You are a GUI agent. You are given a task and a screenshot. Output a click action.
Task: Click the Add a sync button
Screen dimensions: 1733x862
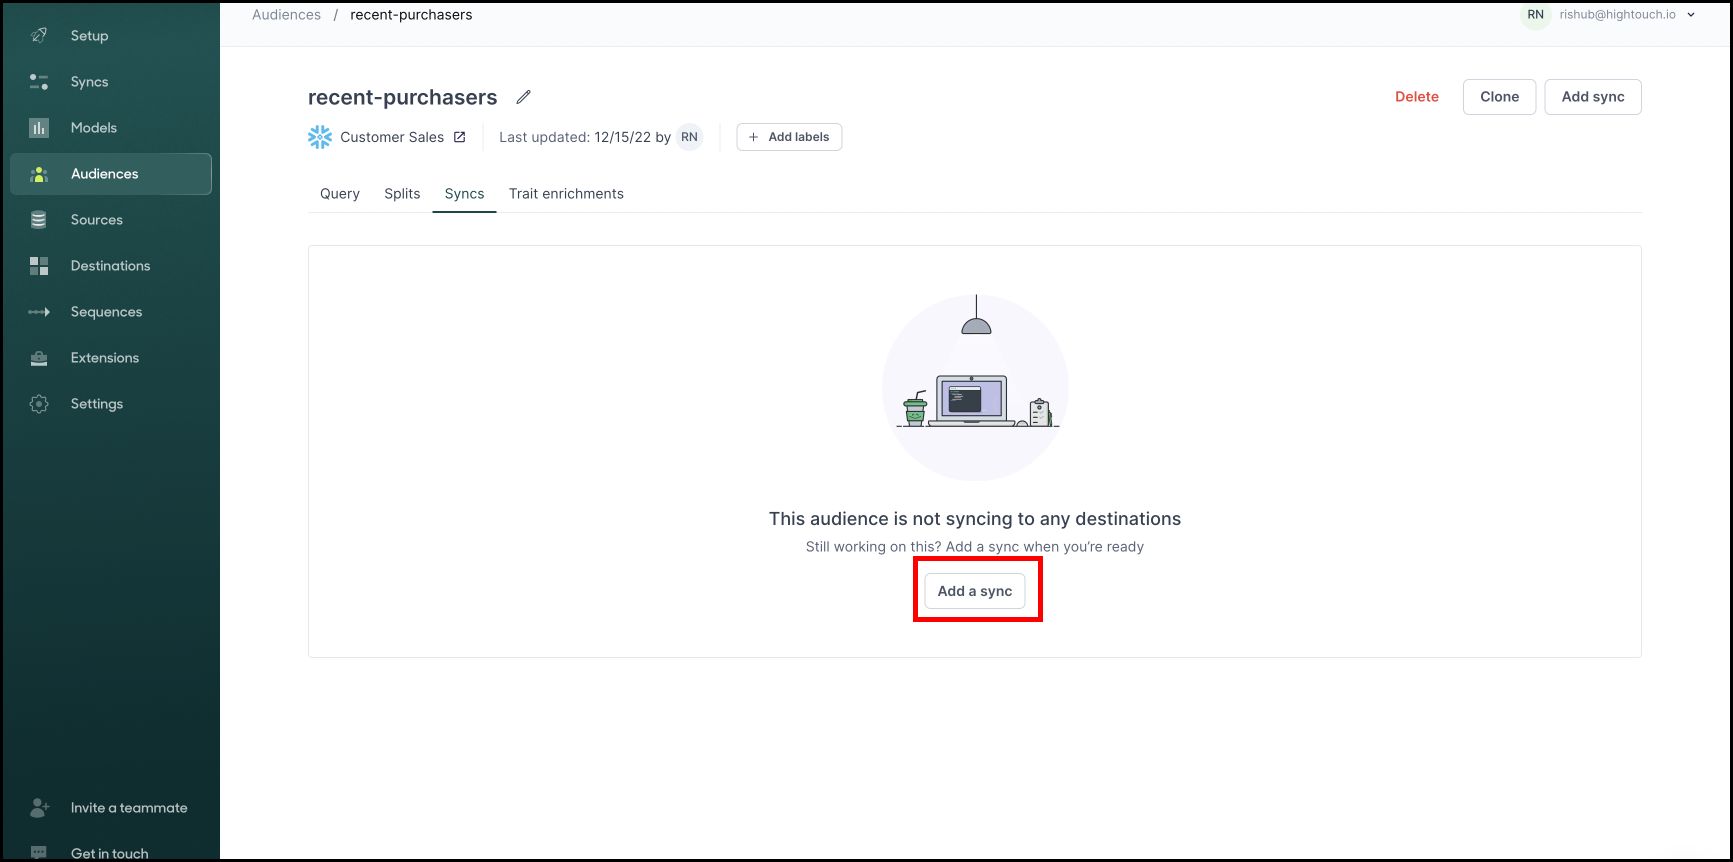click(x=975, y=591)
